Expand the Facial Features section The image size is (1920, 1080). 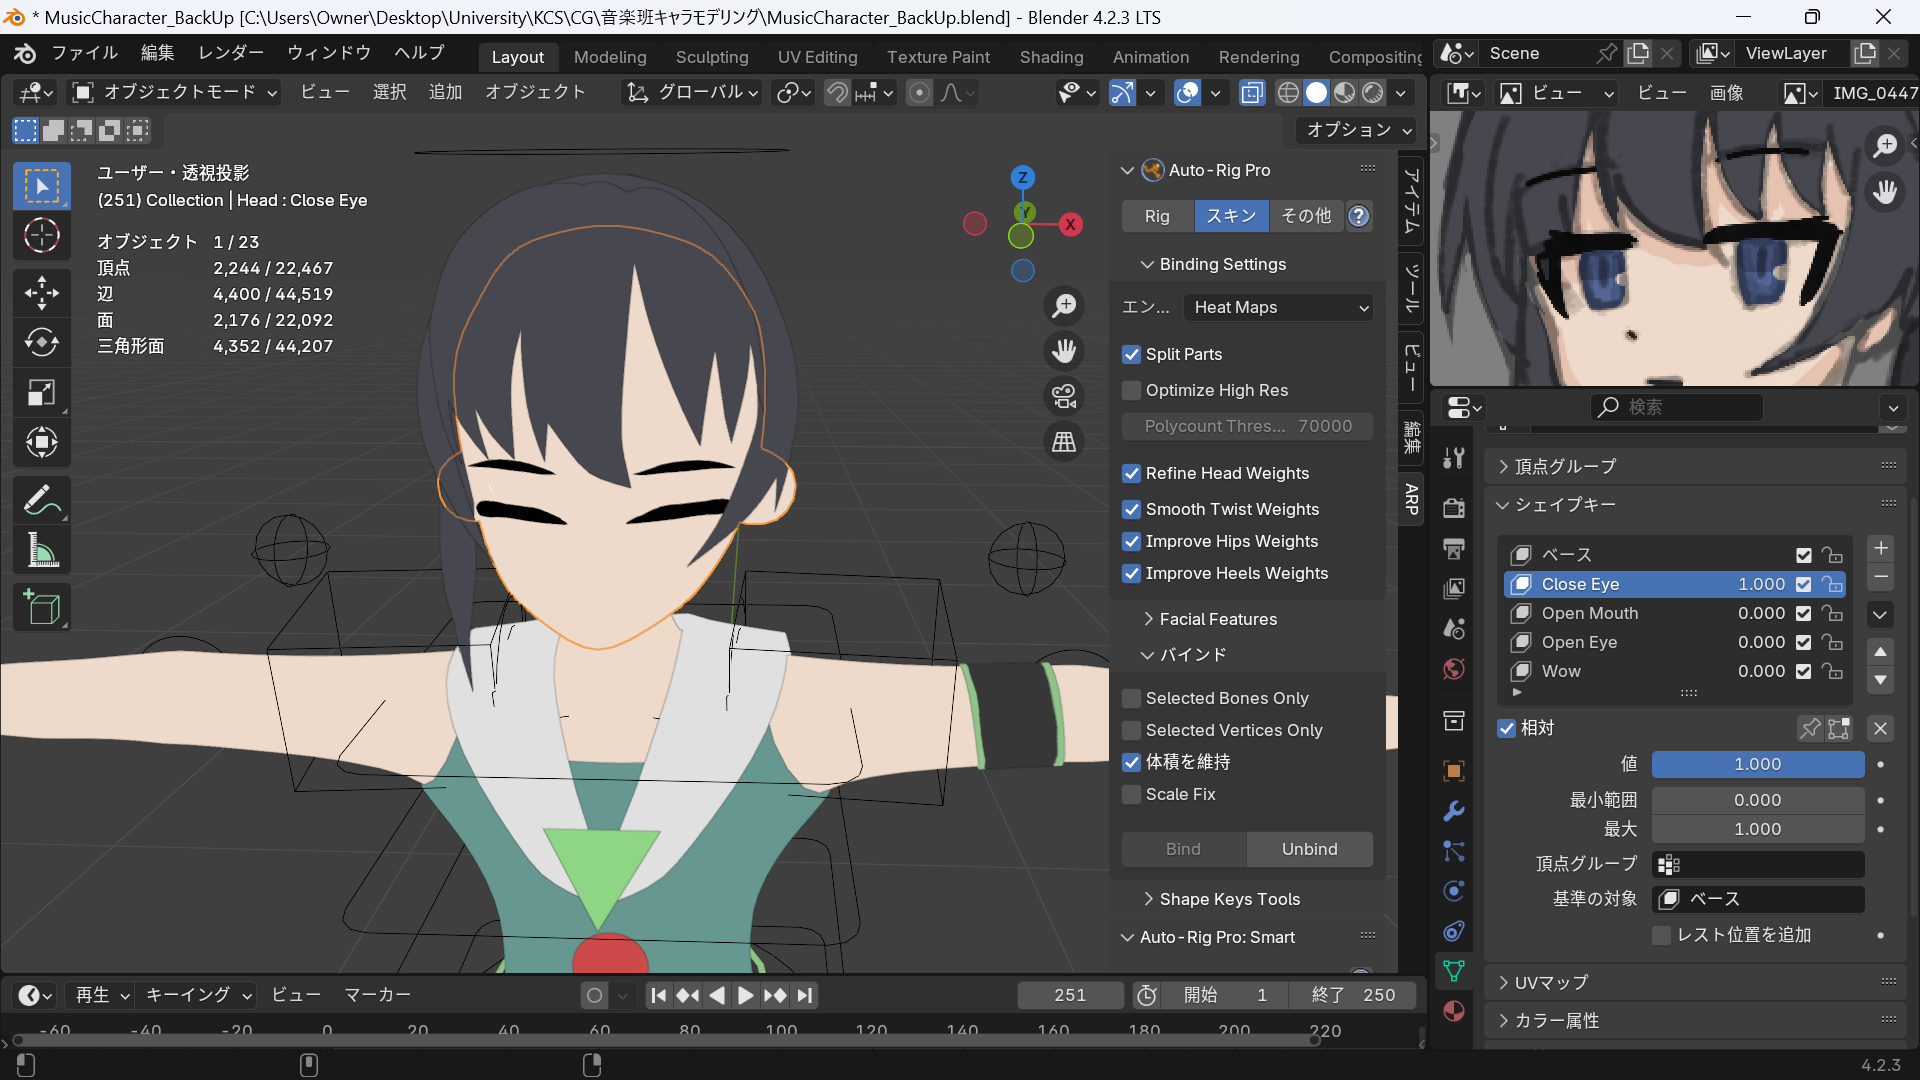(1217, 619)
